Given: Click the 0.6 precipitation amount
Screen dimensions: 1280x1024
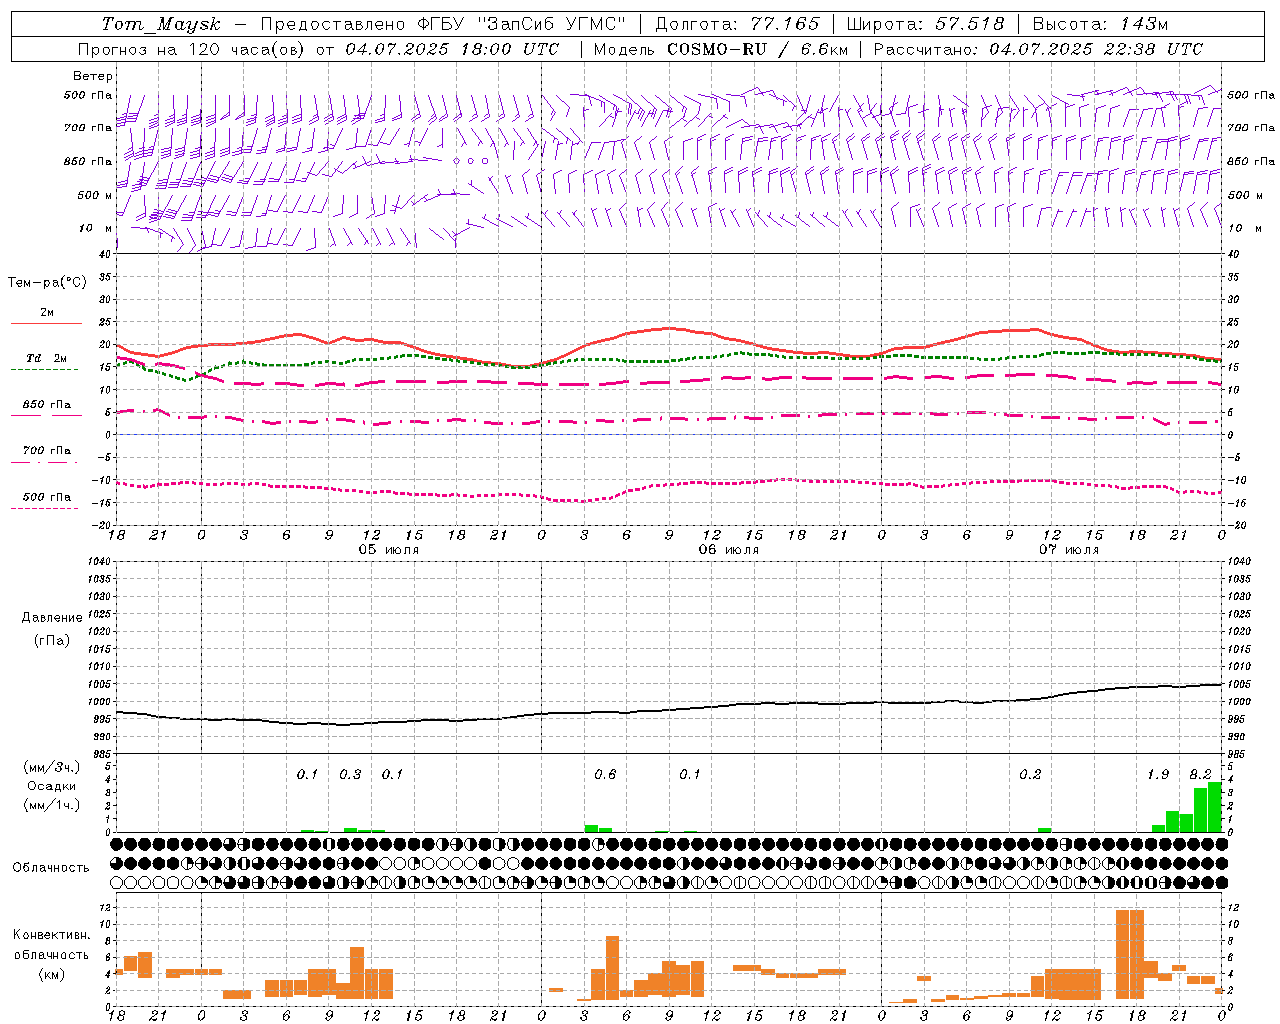Looking at the screenshot, I should [x=605, y=774].
